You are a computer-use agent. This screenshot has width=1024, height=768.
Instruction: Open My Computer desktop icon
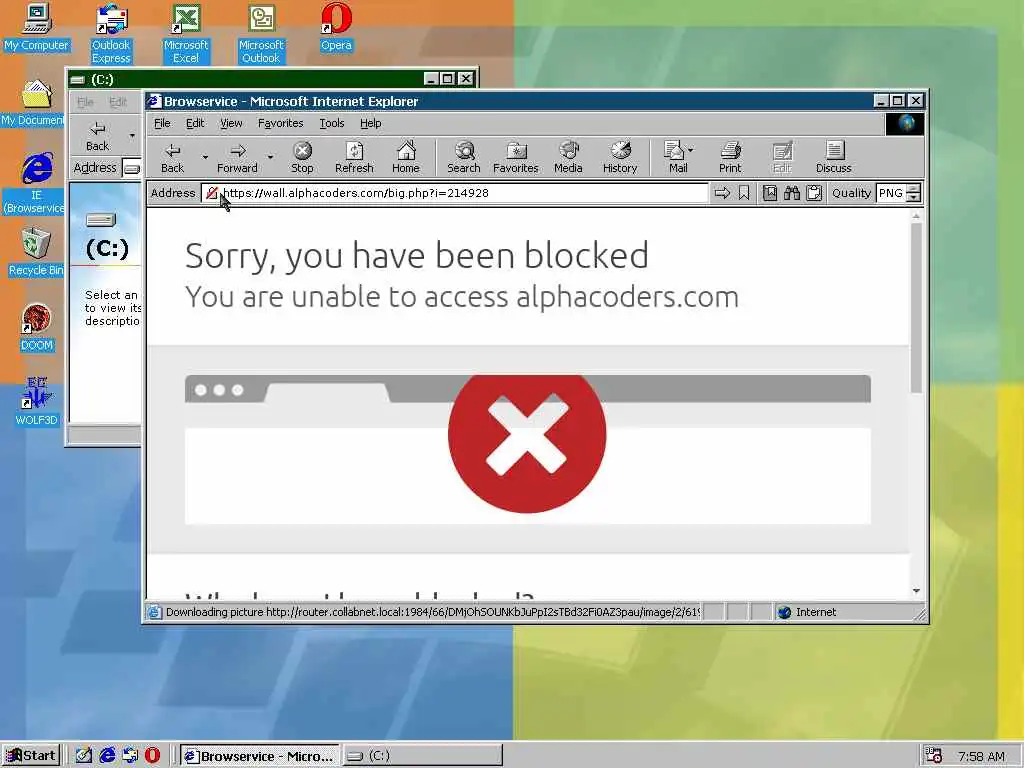[37, 27]
